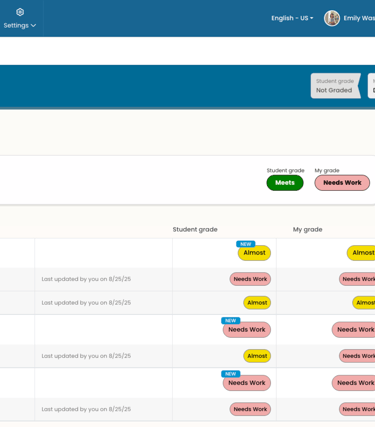This screenshot has width=375, height=427.
Task: Click the topmost Needs Work pill in Student grade table column
Action: (x=250, y=279)
